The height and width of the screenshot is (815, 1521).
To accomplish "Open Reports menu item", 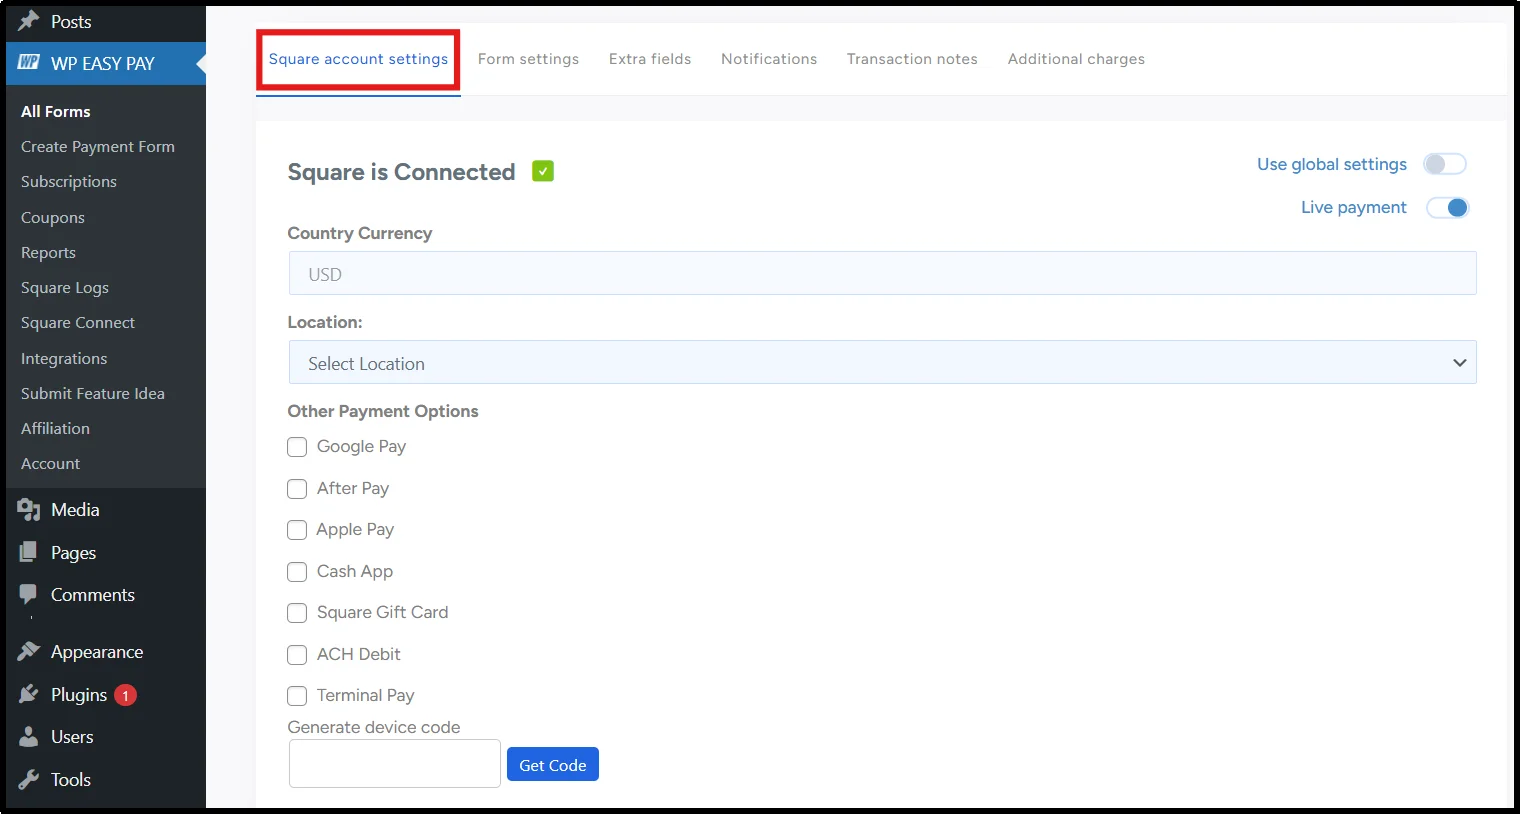I will (x=48, y=252).
